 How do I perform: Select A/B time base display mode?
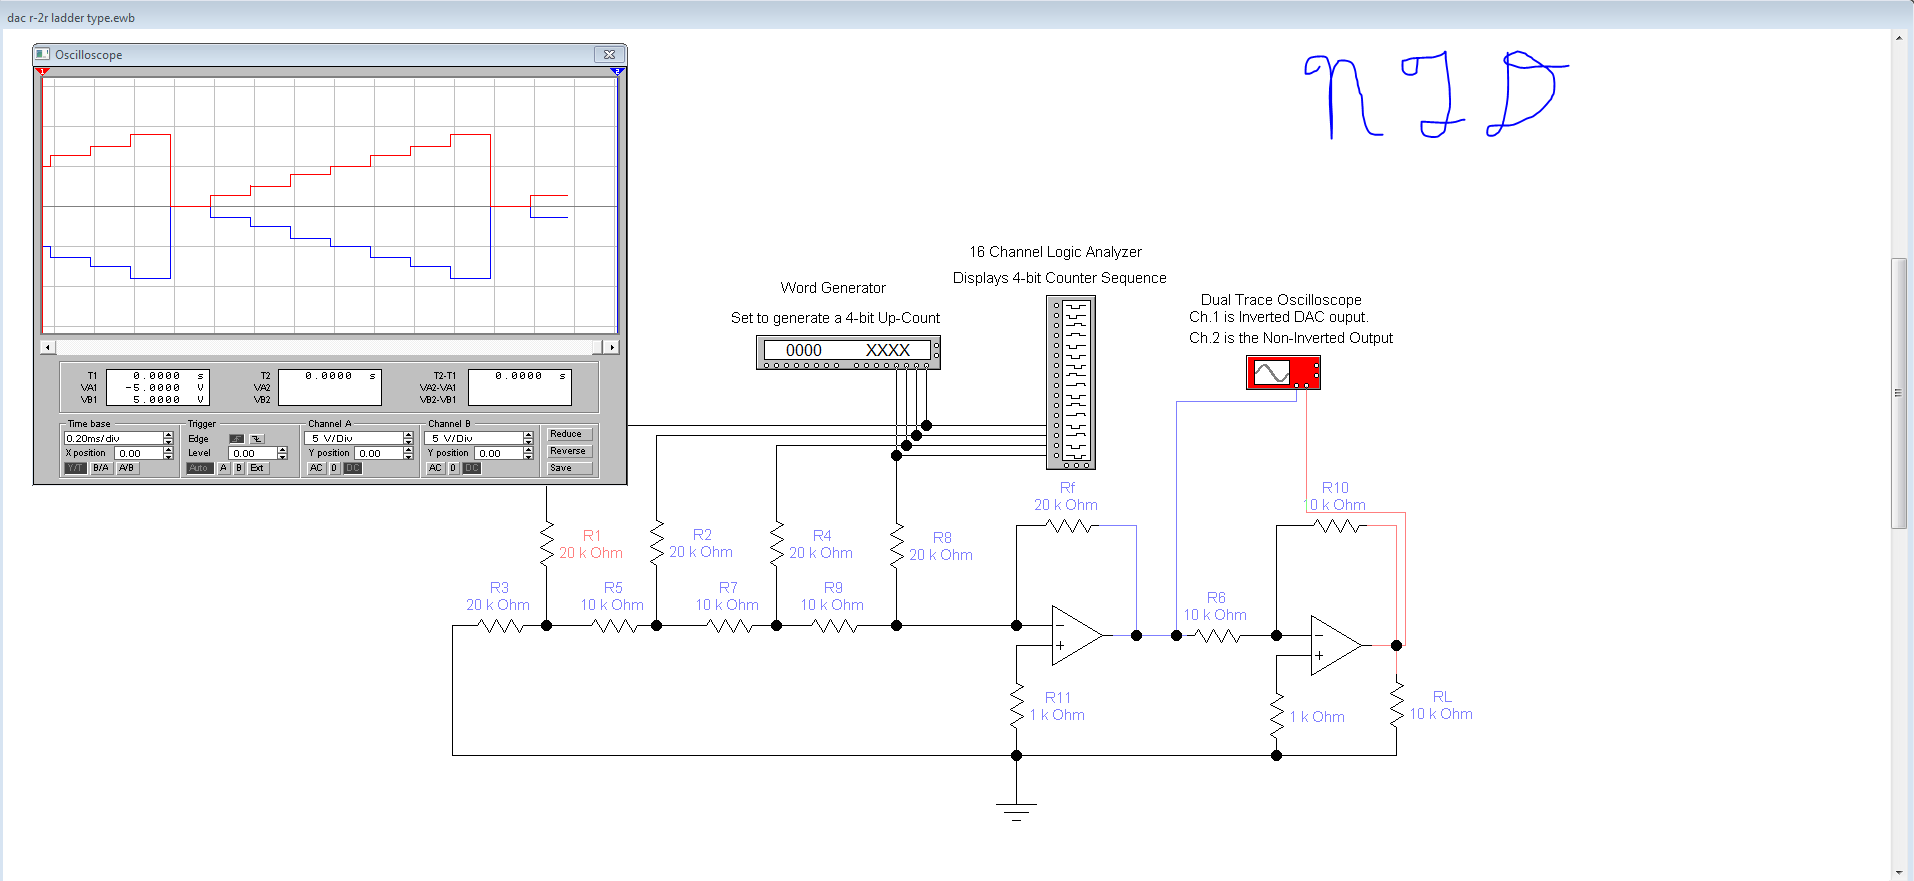(127, 468)
